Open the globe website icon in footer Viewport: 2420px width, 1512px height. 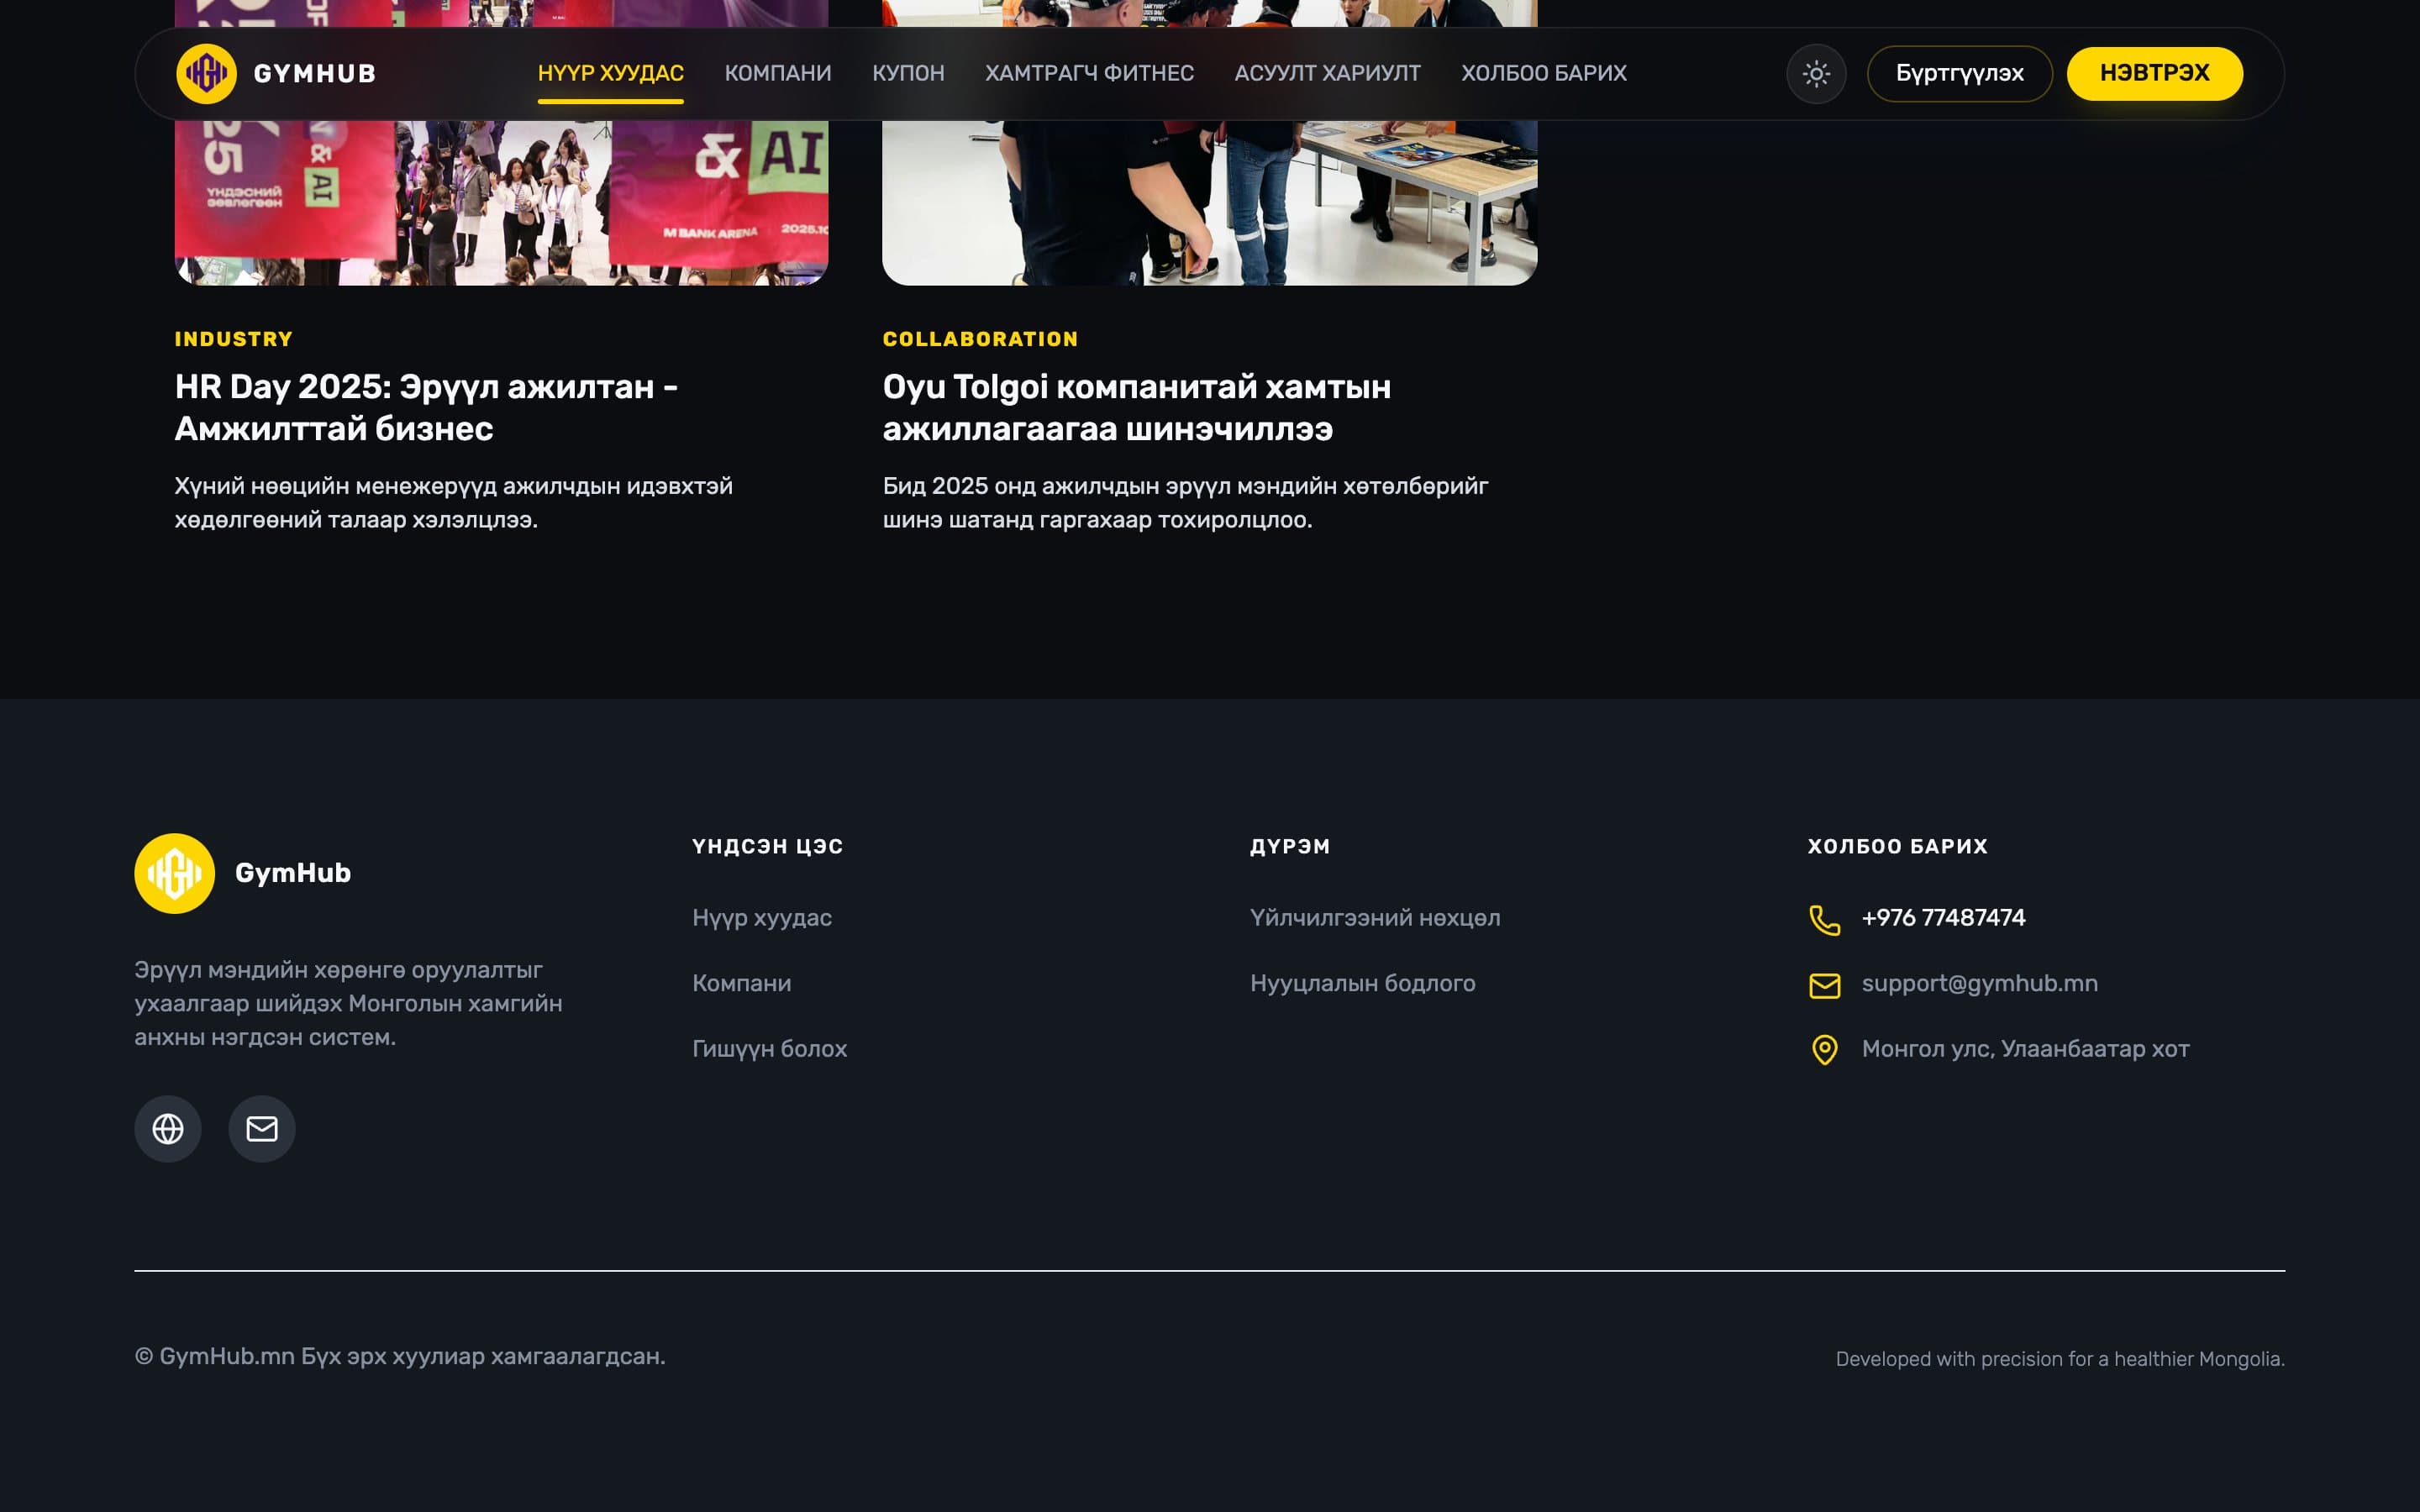pyautogui.click(x=168, y=1129)
